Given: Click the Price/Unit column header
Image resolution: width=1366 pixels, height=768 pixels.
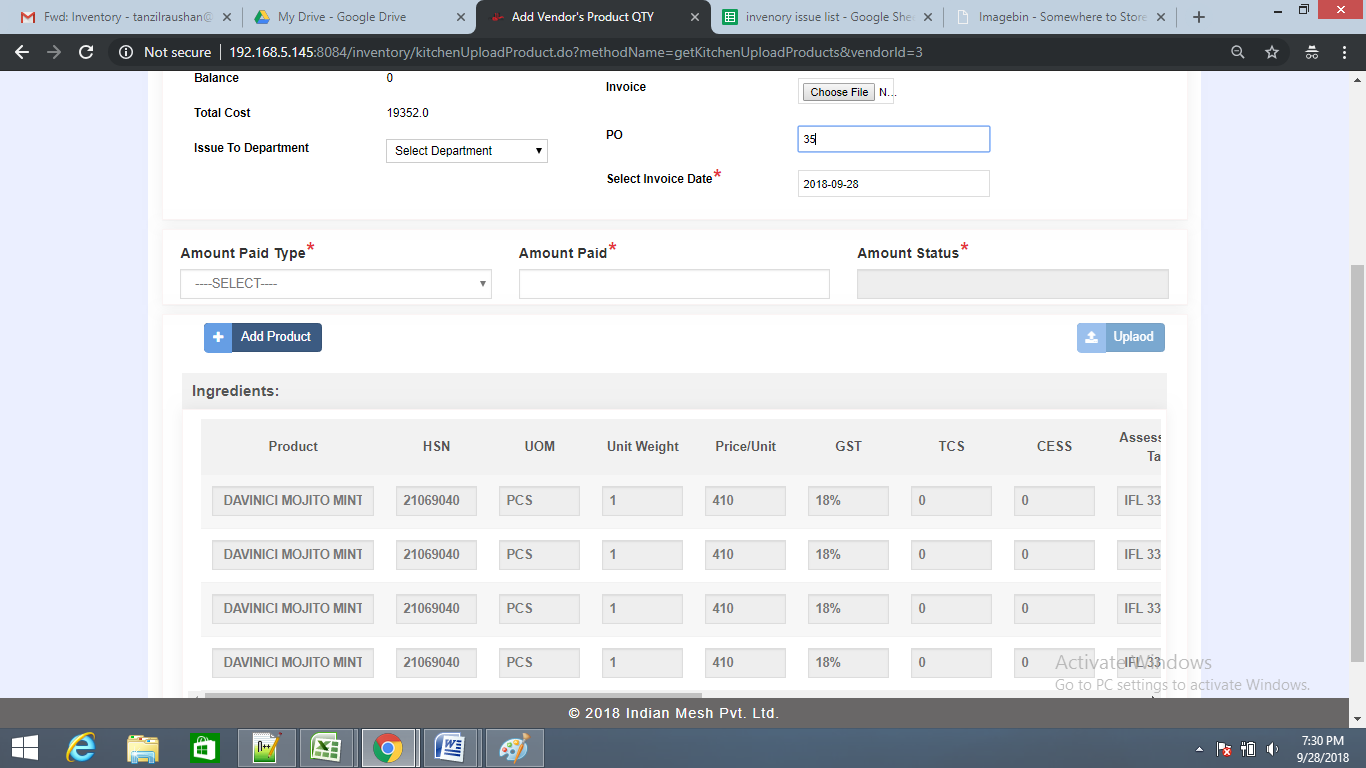Looking at the screenshot, I should point(746,447).
